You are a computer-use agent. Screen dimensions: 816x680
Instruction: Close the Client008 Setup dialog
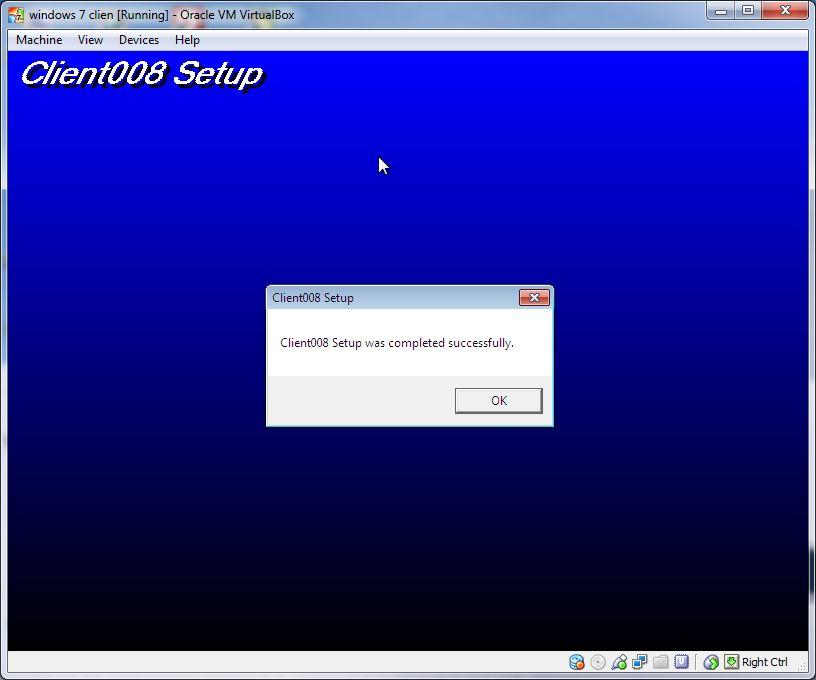coord(534,298)
